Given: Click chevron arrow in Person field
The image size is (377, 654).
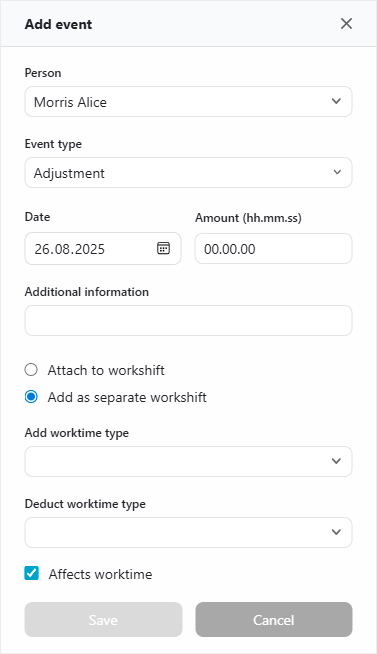Looking at the screenshot, I should coord(336,101).
